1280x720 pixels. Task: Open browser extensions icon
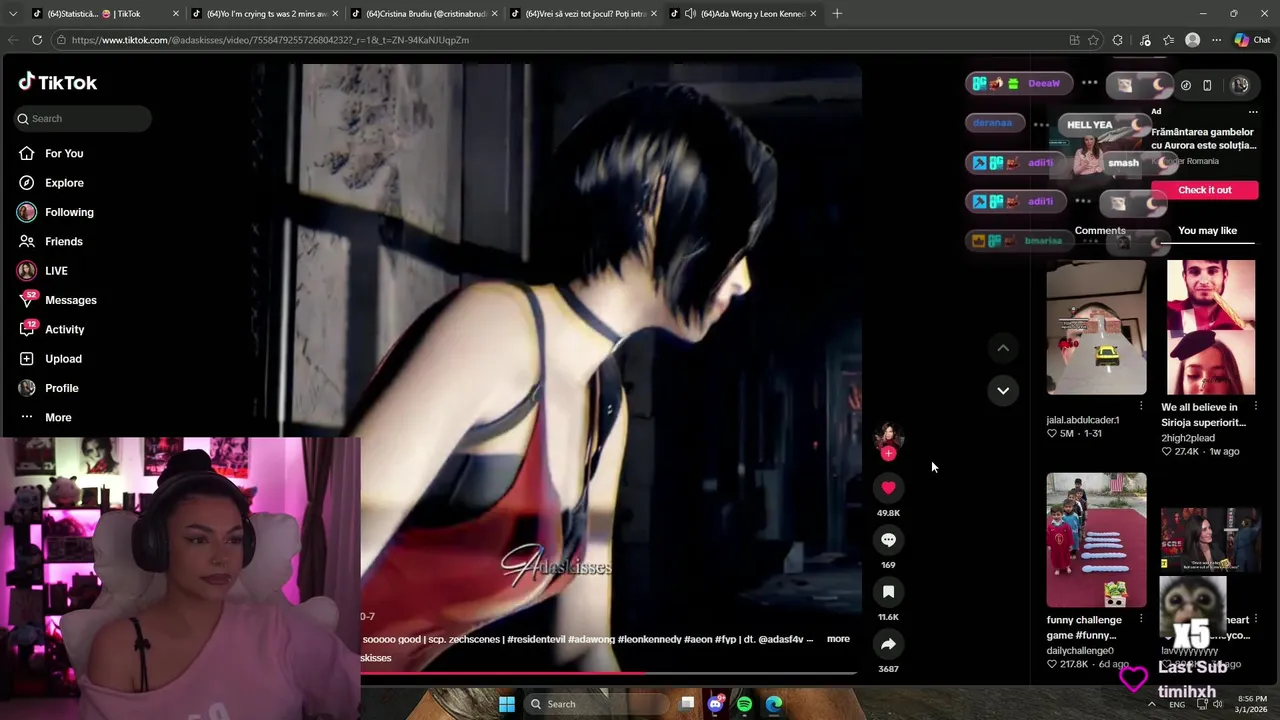coord(1118,40)
